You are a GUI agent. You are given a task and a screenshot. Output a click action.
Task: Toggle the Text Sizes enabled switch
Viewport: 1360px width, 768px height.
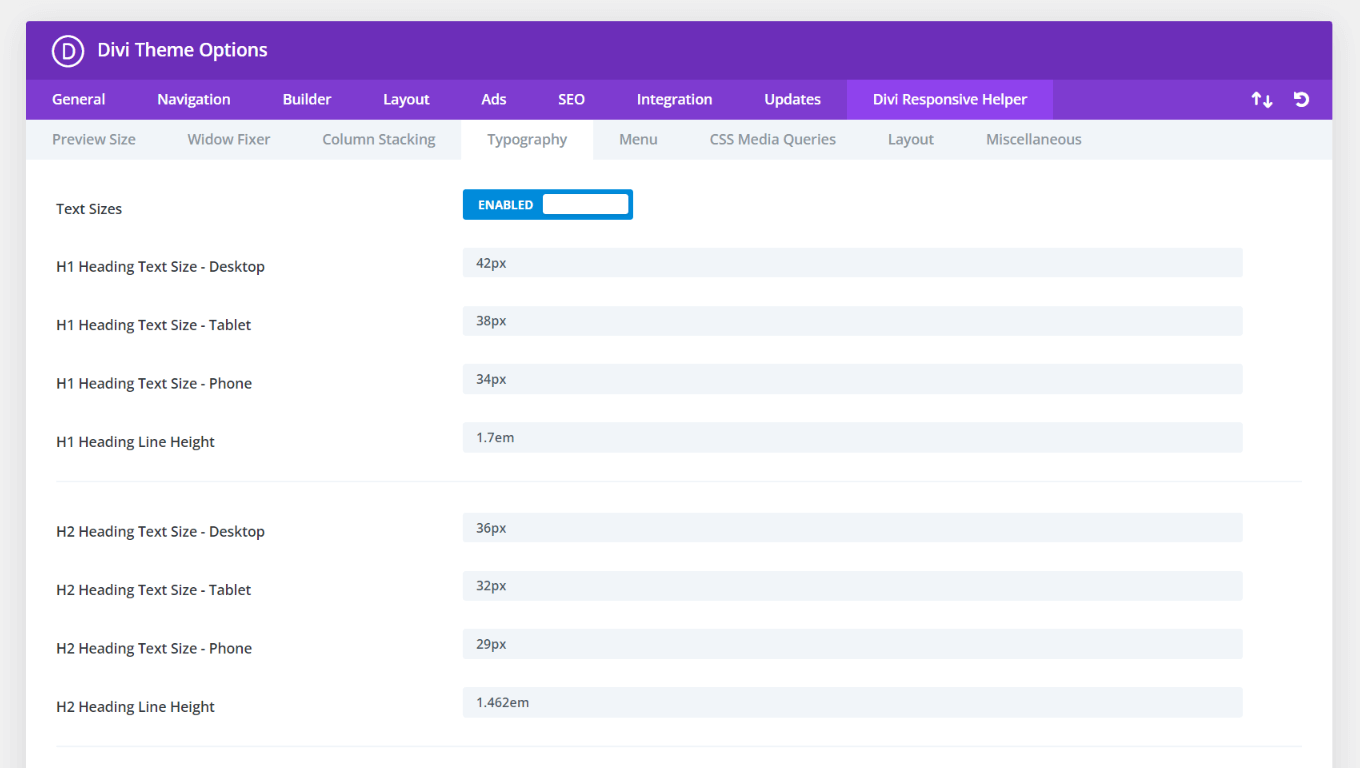coord(548,205)
